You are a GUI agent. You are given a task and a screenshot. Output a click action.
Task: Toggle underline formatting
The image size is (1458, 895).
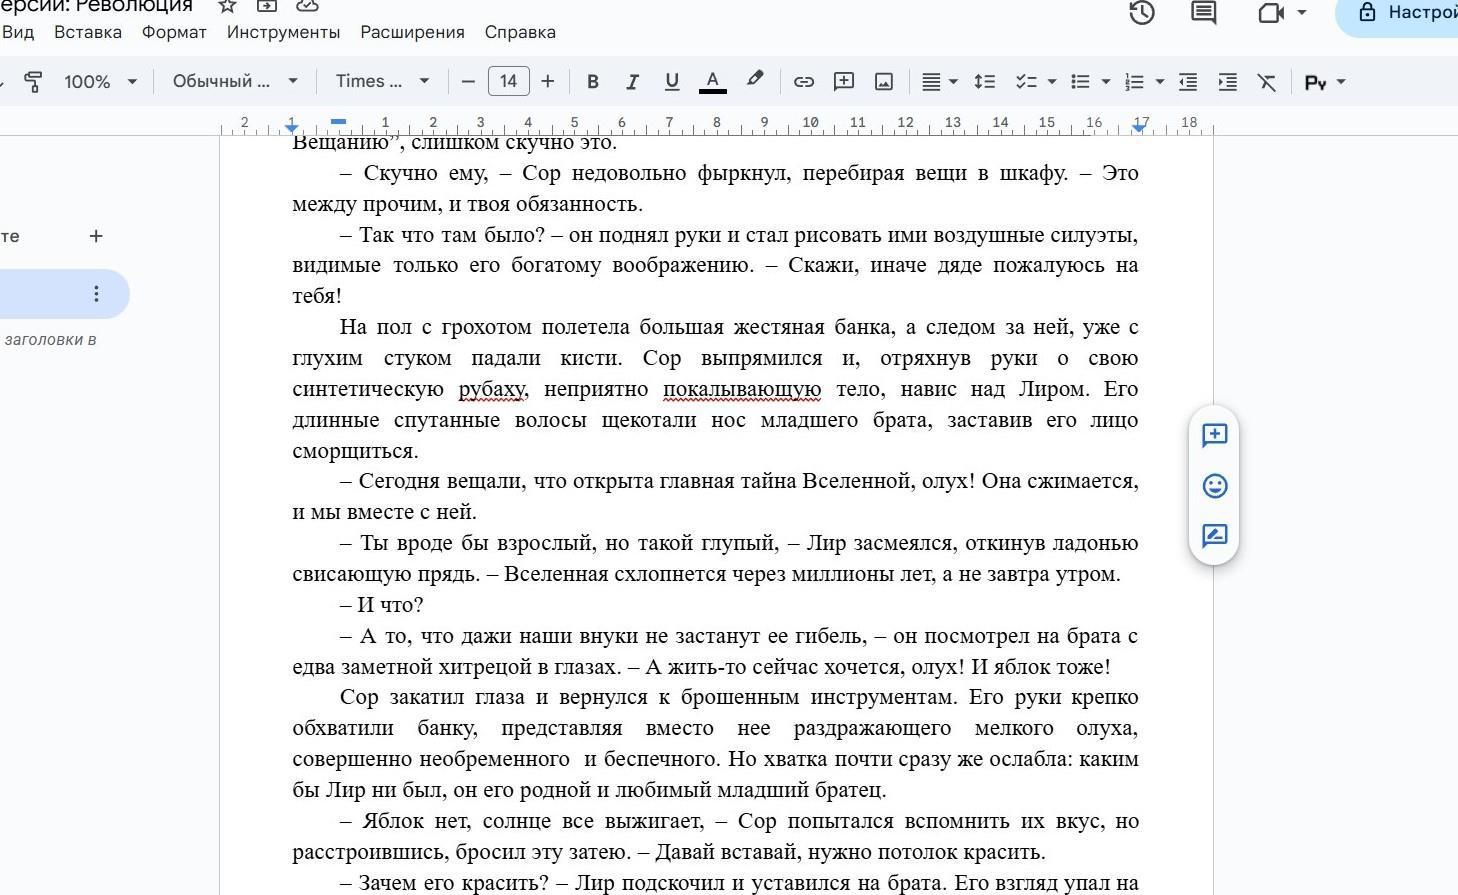tap(672, 82)
